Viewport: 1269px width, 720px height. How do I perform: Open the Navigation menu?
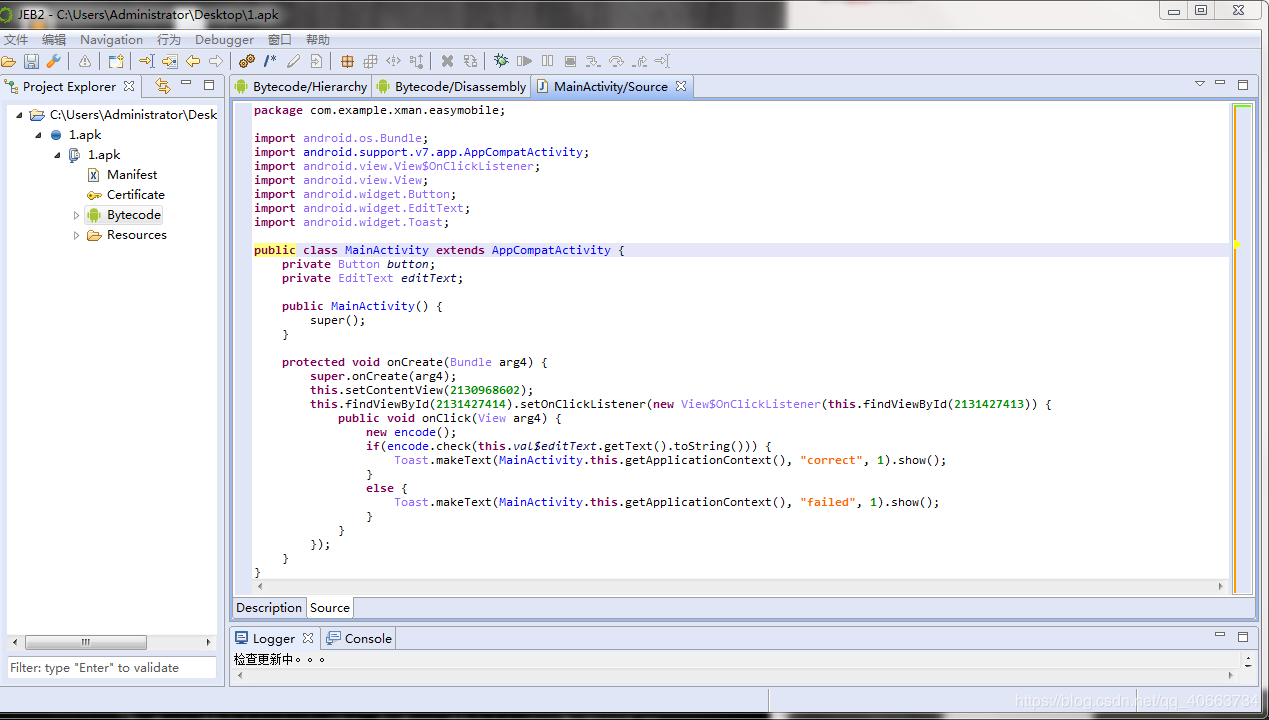pos(111,40)
